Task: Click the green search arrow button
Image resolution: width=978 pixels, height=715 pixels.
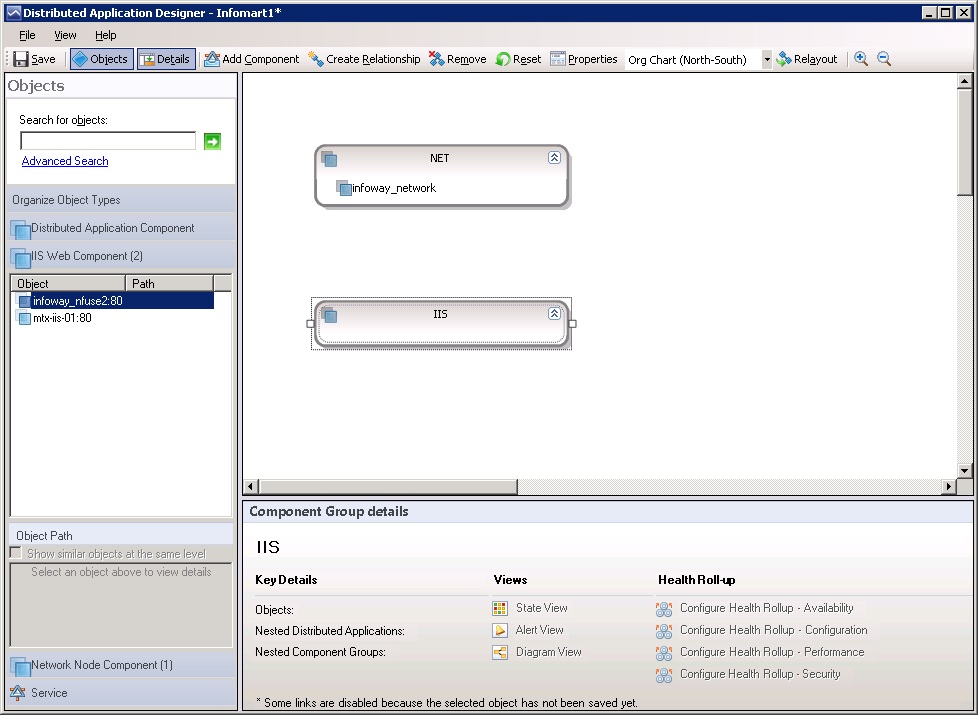Action: [212, 142]
